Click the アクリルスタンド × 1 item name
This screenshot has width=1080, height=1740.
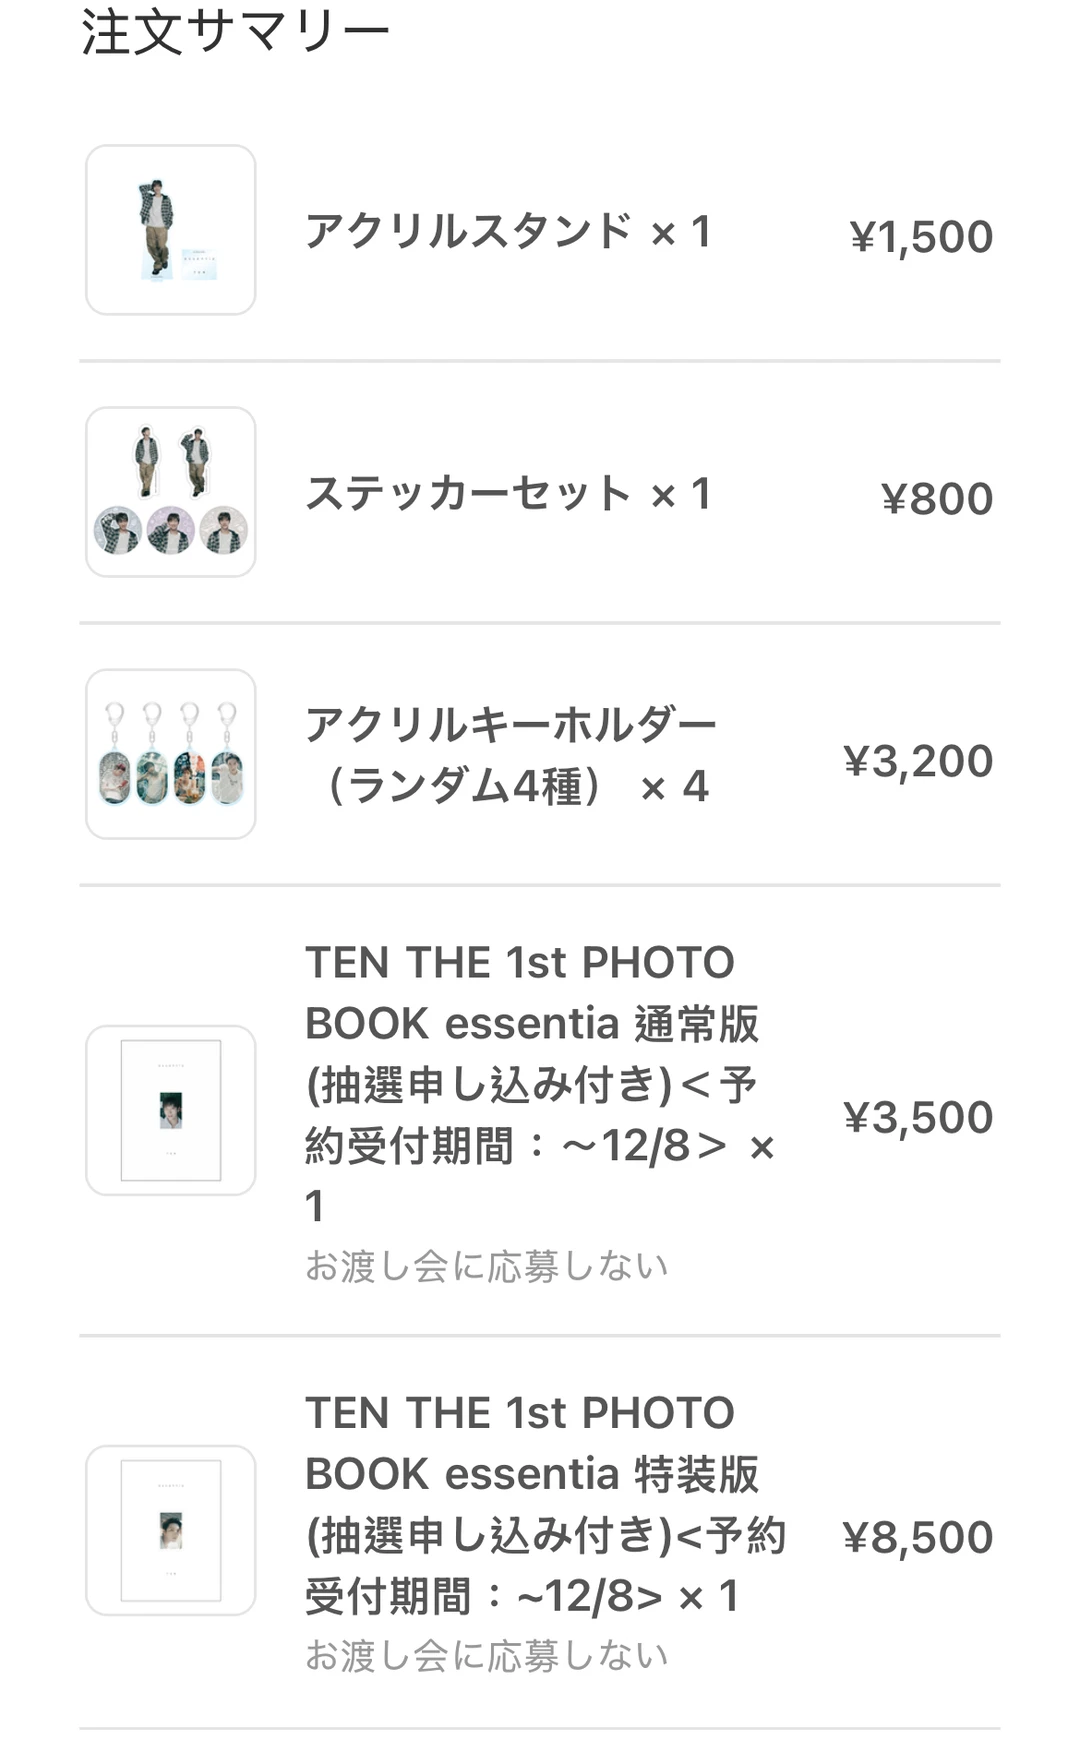coord(508,231)
